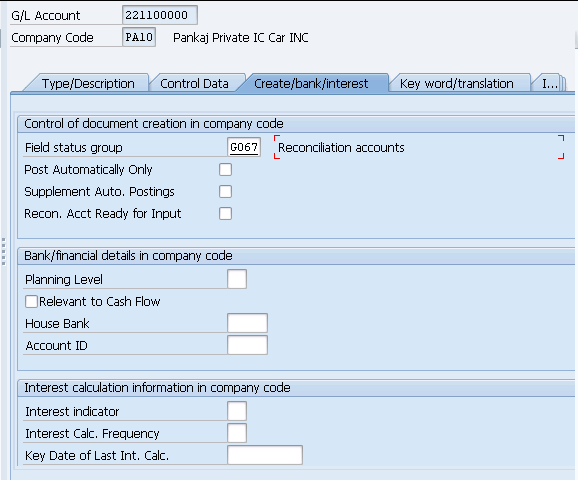Click the G/L Account number field
Viewport: 578px width, 480px height.
[160, 15]
